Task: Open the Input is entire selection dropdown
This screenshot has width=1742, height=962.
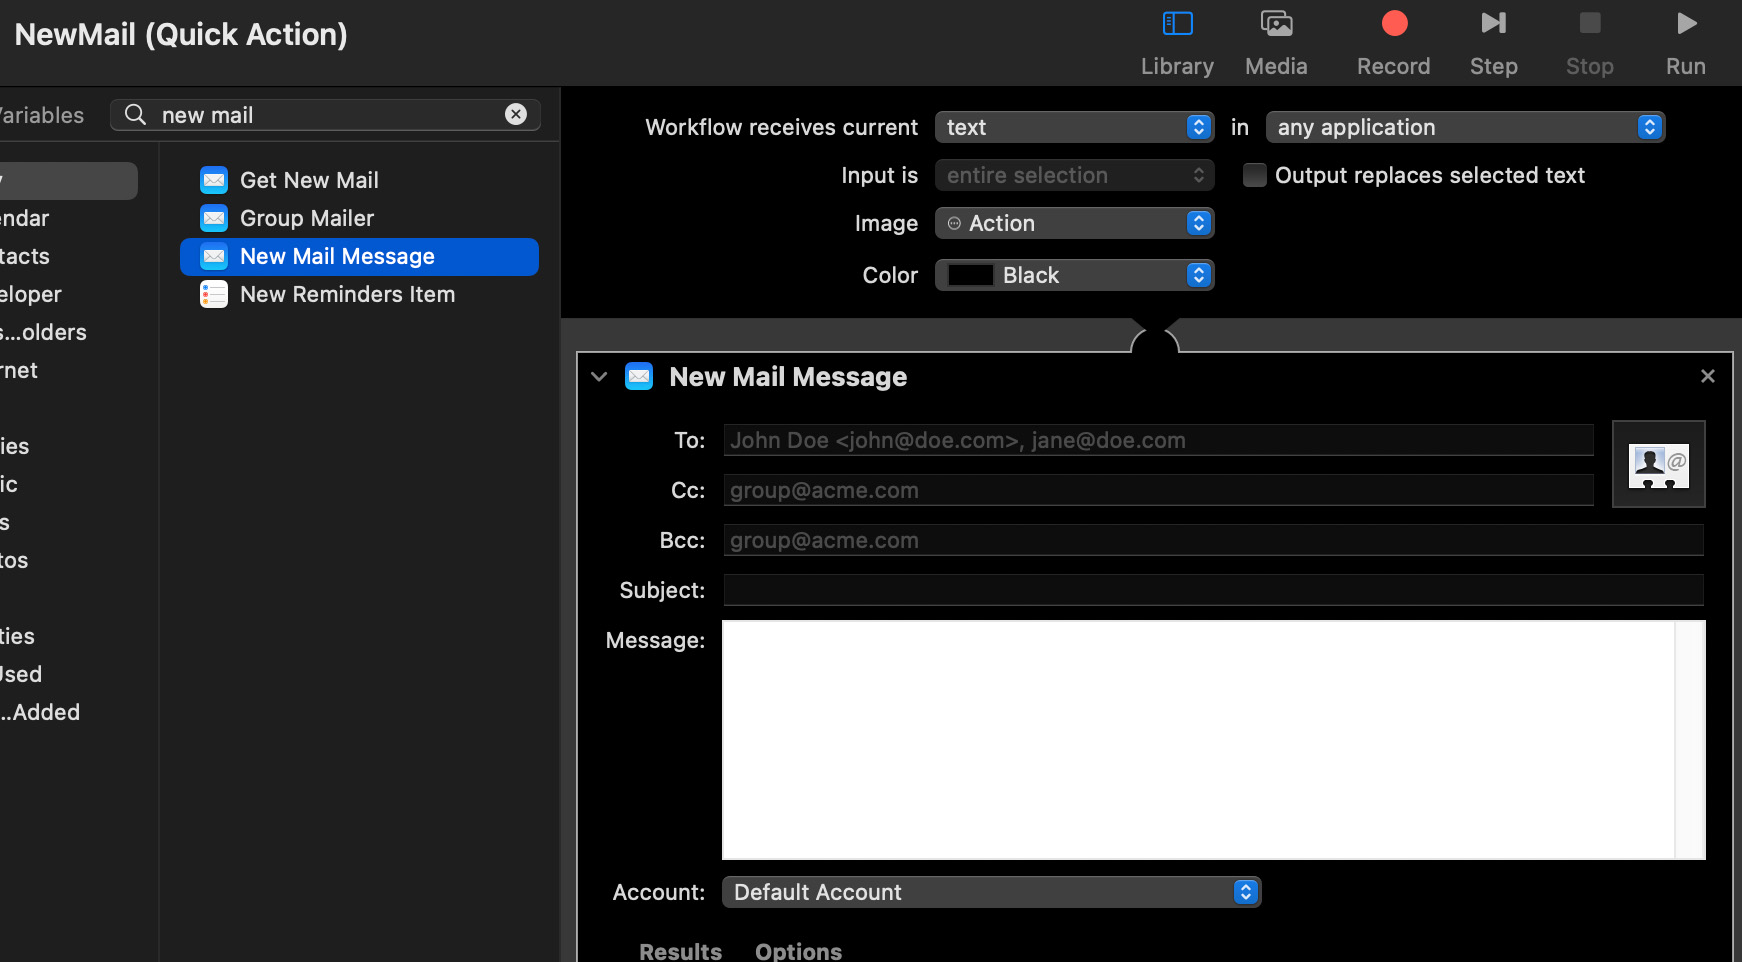Action: [x=1075, y=175]
